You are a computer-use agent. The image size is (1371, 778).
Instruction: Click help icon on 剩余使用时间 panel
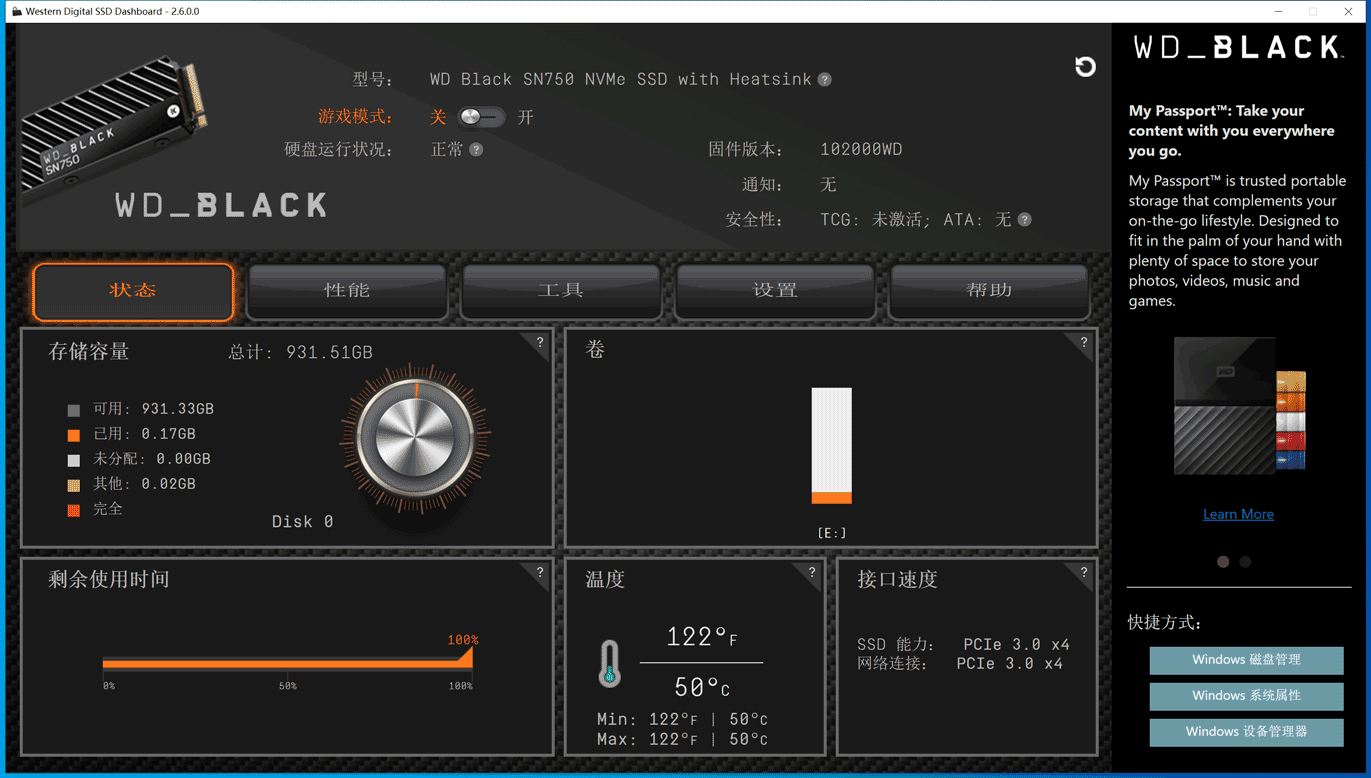coord(539,572)
